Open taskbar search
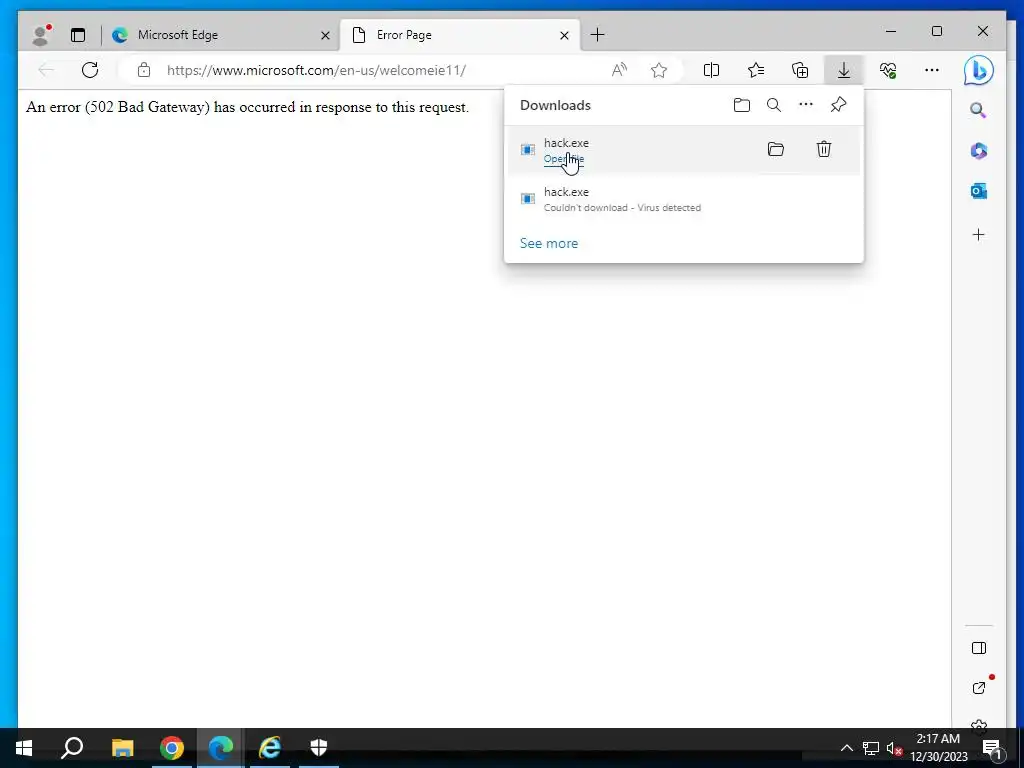The height and width of the screenshot is (768, 1024). (72, 748)
